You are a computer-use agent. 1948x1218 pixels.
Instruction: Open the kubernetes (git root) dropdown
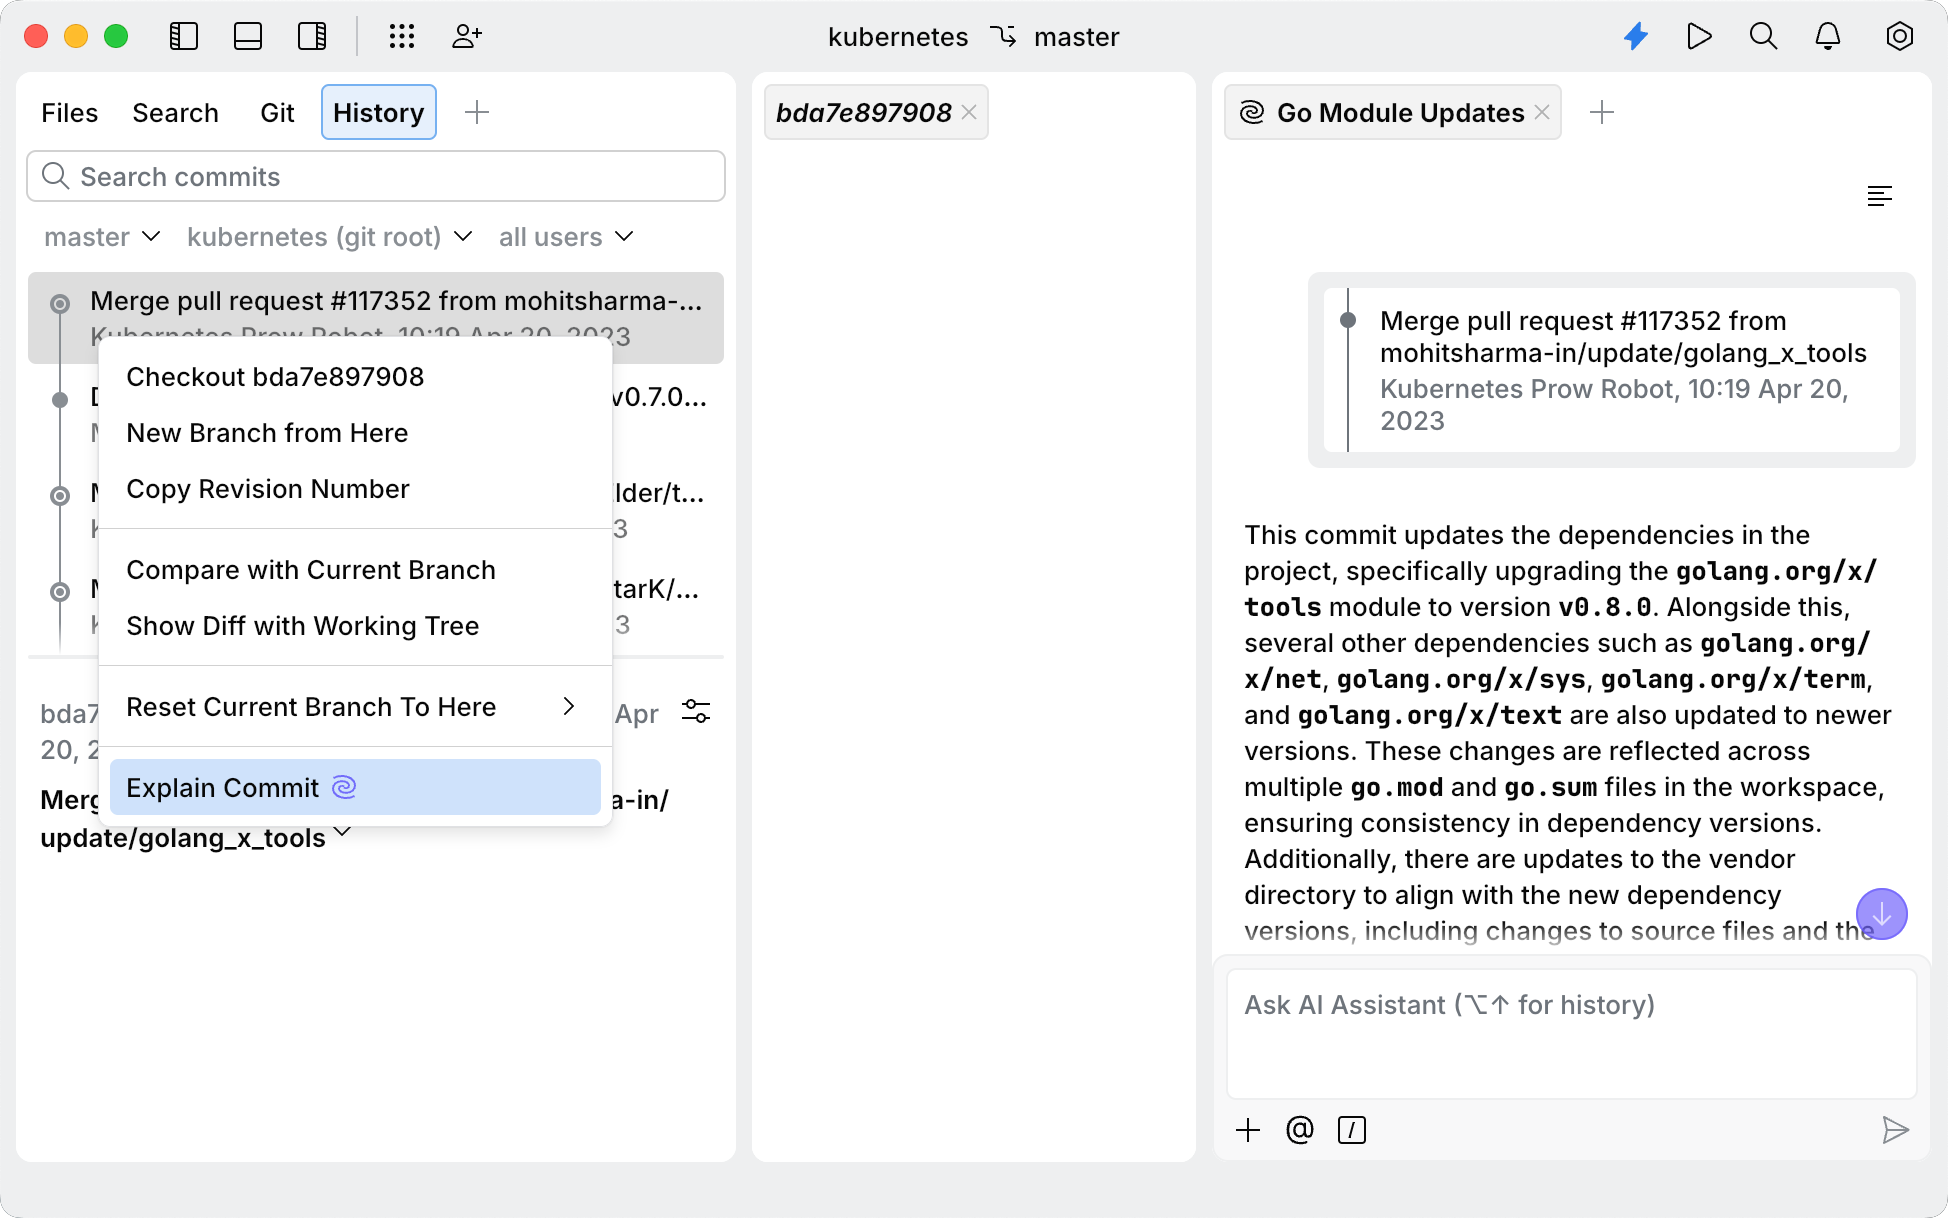point(329,237)
